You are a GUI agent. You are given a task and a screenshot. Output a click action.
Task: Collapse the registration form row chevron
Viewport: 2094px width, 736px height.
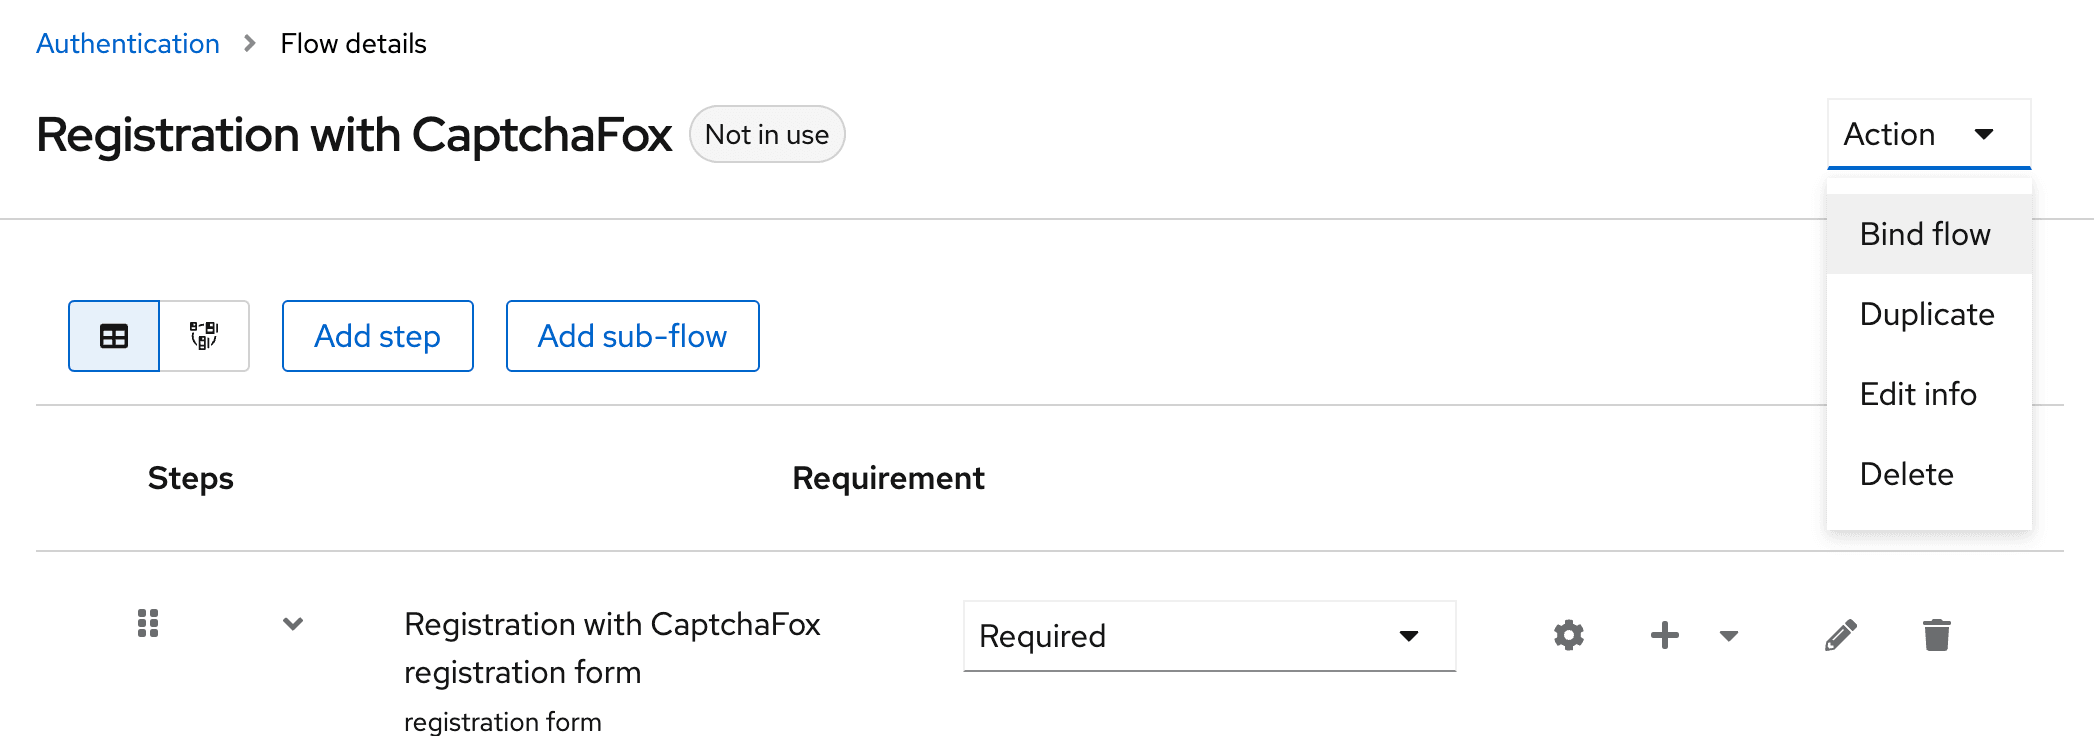click(x=293, y=624)
